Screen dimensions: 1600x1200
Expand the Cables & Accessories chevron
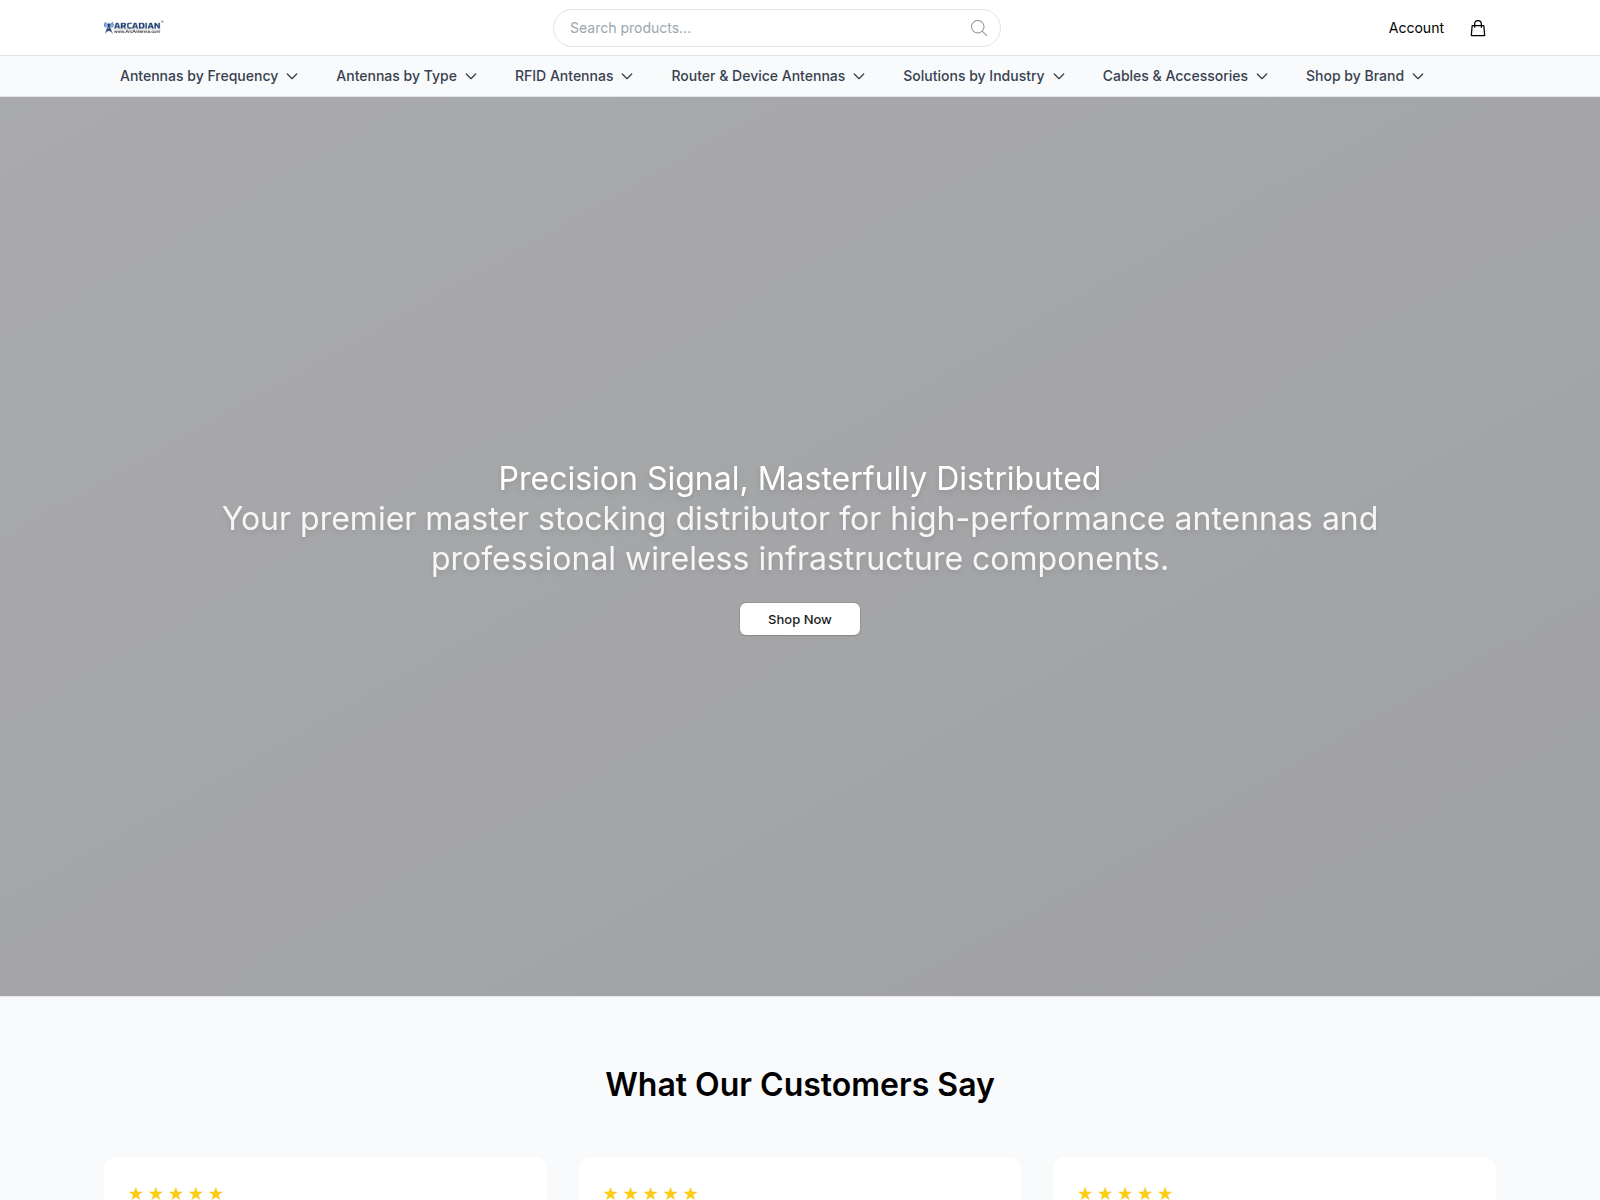tap(1262, 76)
